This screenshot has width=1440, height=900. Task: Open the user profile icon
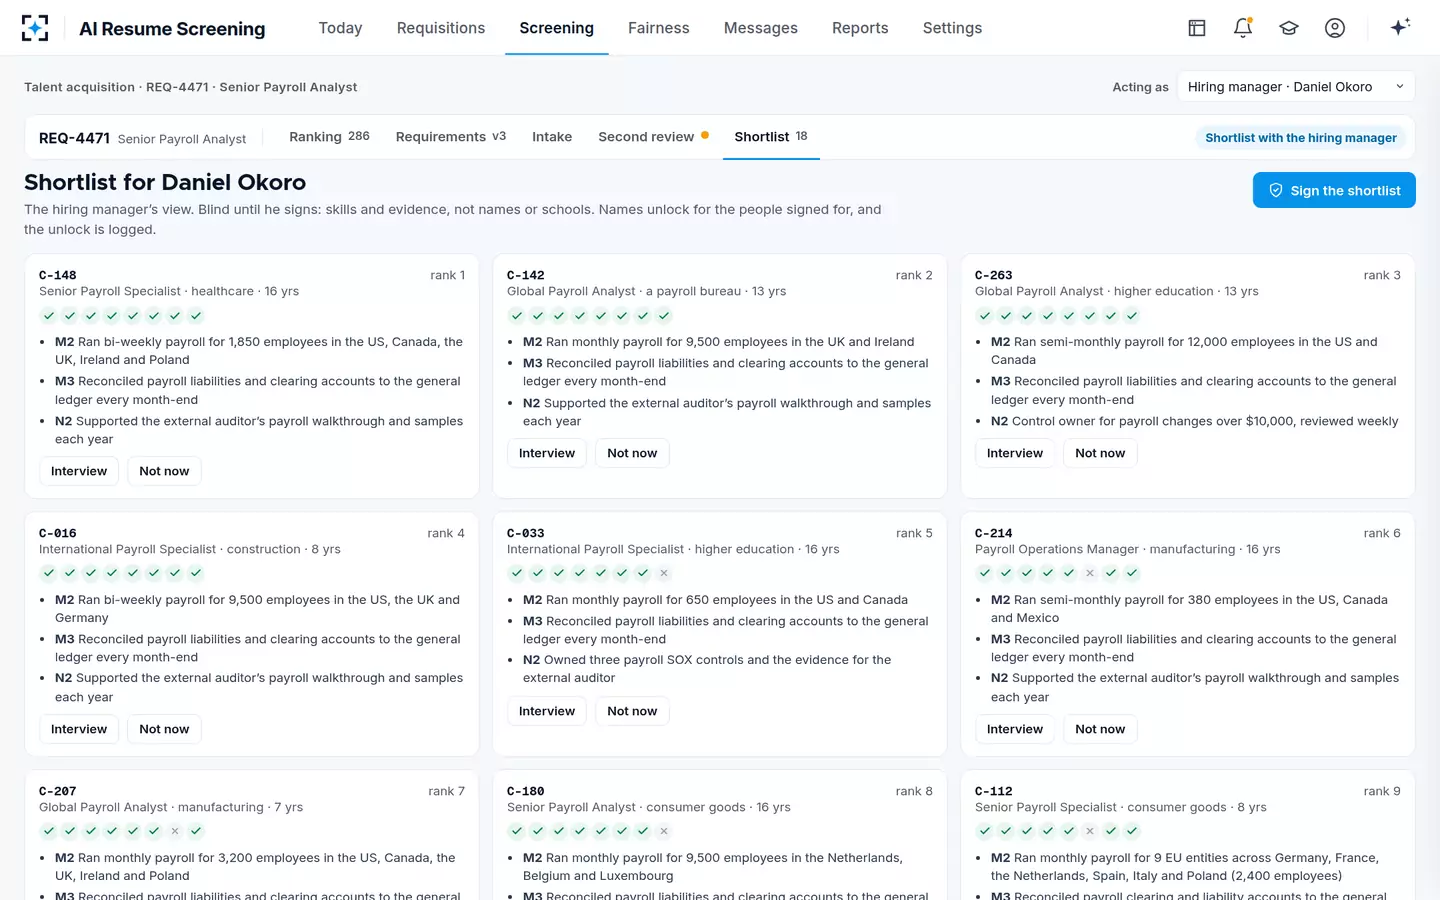[x=1335, y=28]
